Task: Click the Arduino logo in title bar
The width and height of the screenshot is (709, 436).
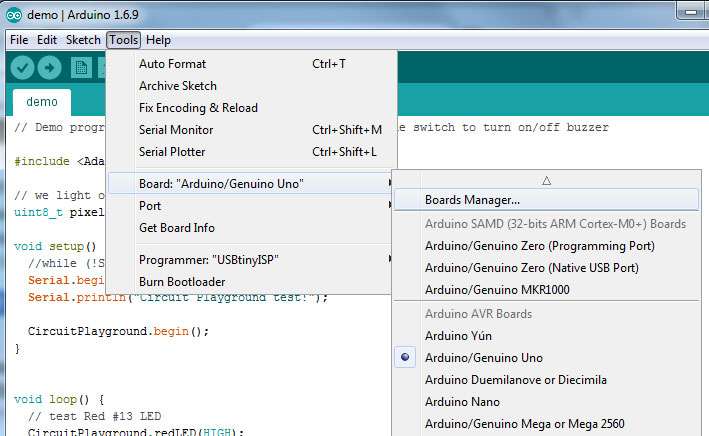Action: click(13, 12)
